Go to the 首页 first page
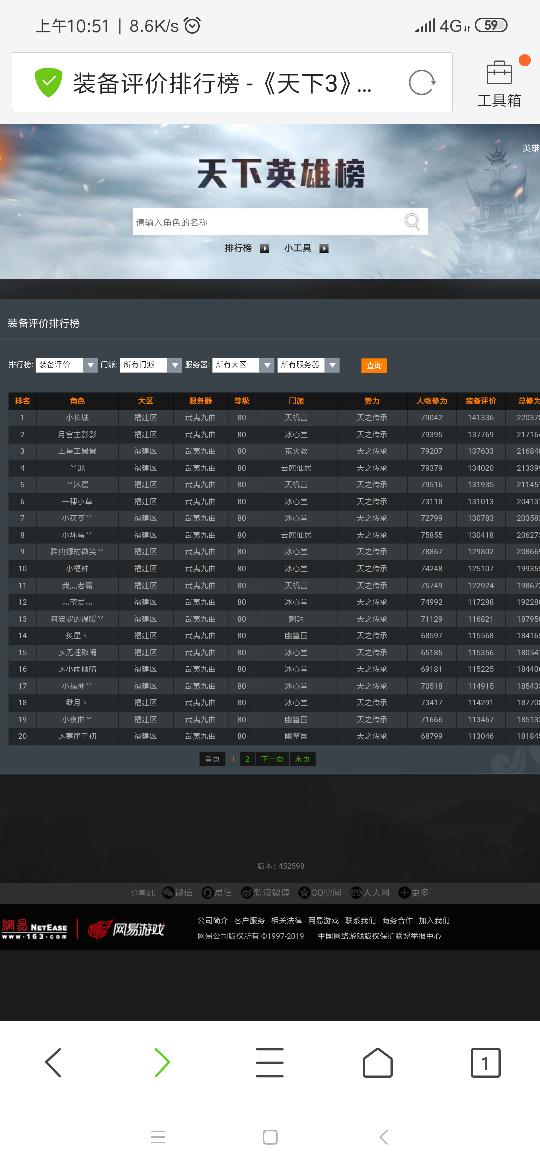 (212, 760)
